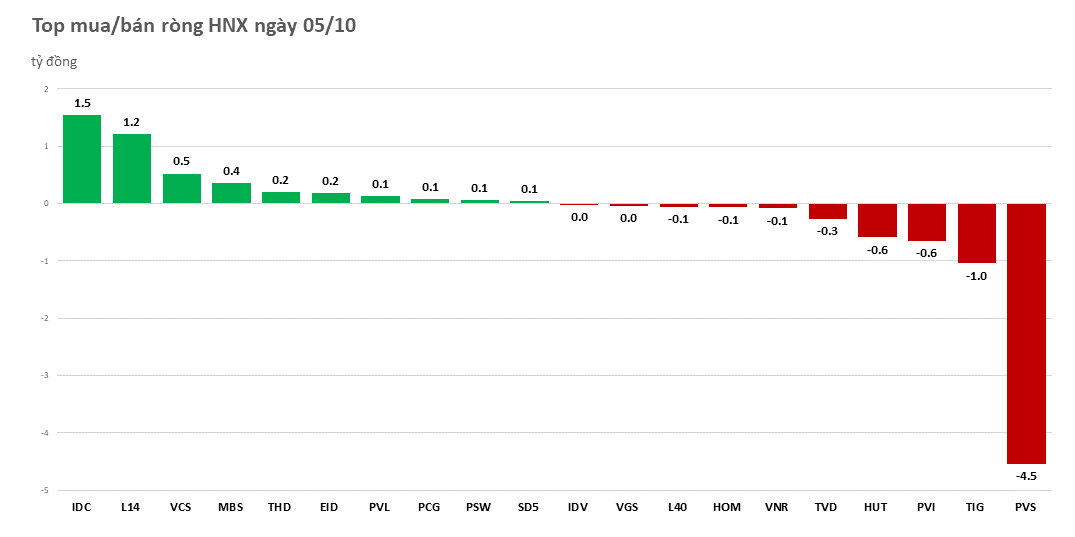Click the red TVD bar
This screenshot has height=537, width=1075.
(x=827, y=211)
